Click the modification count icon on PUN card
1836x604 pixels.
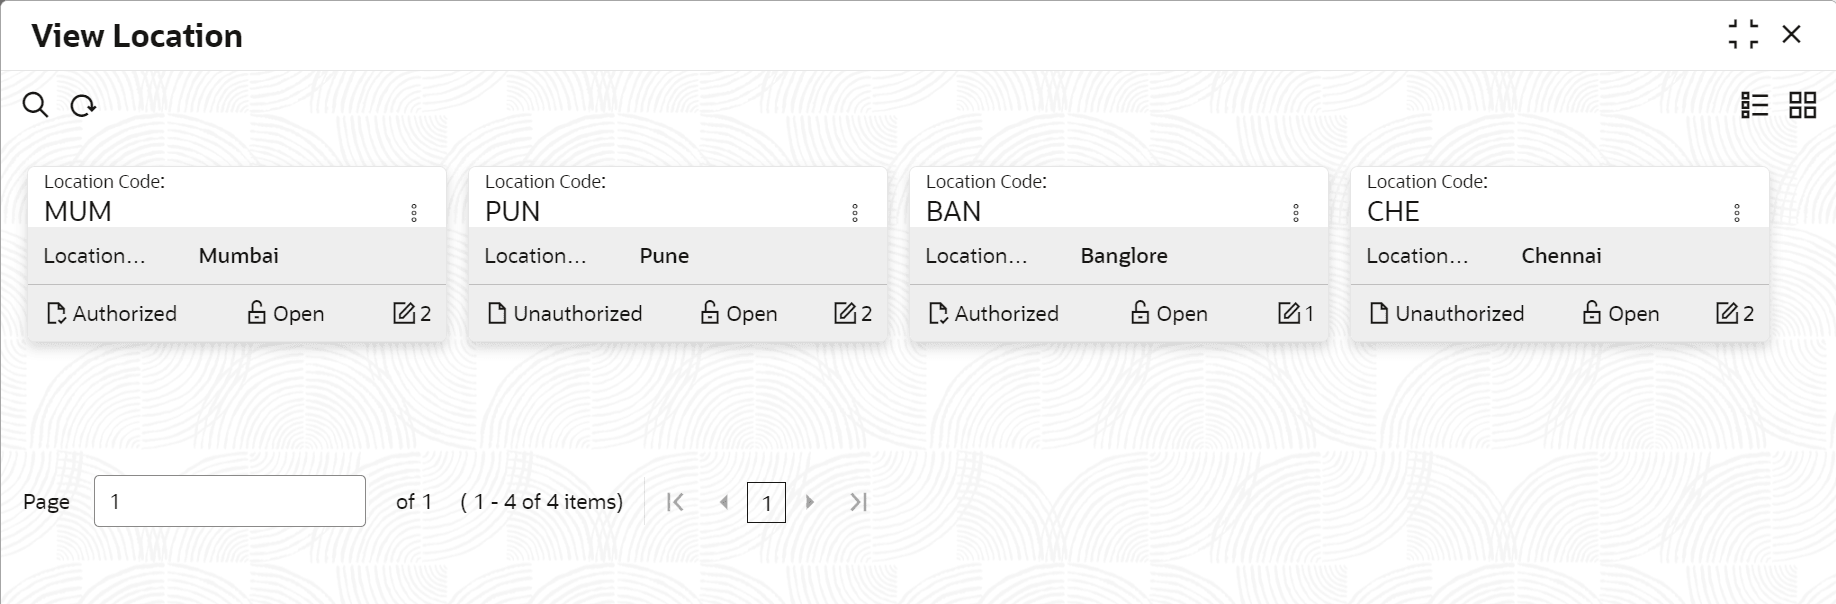point(845,314)
